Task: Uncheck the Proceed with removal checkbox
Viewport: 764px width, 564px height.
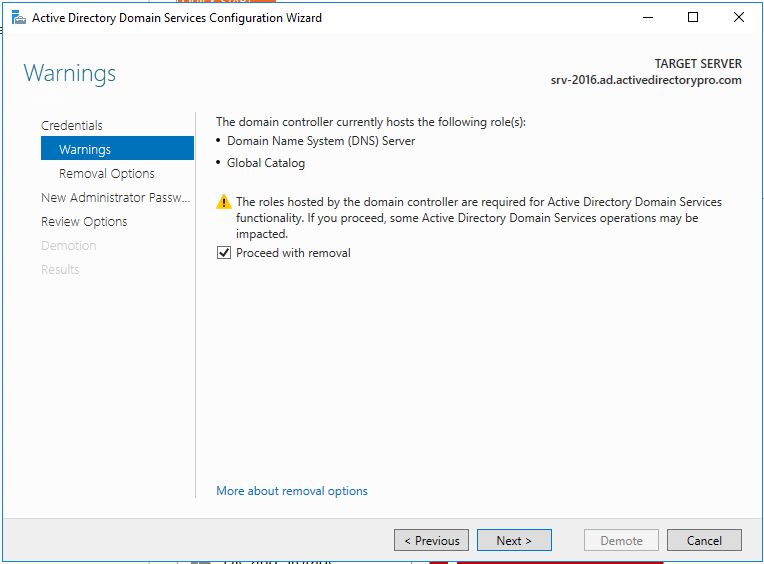Action: point(224,253)
